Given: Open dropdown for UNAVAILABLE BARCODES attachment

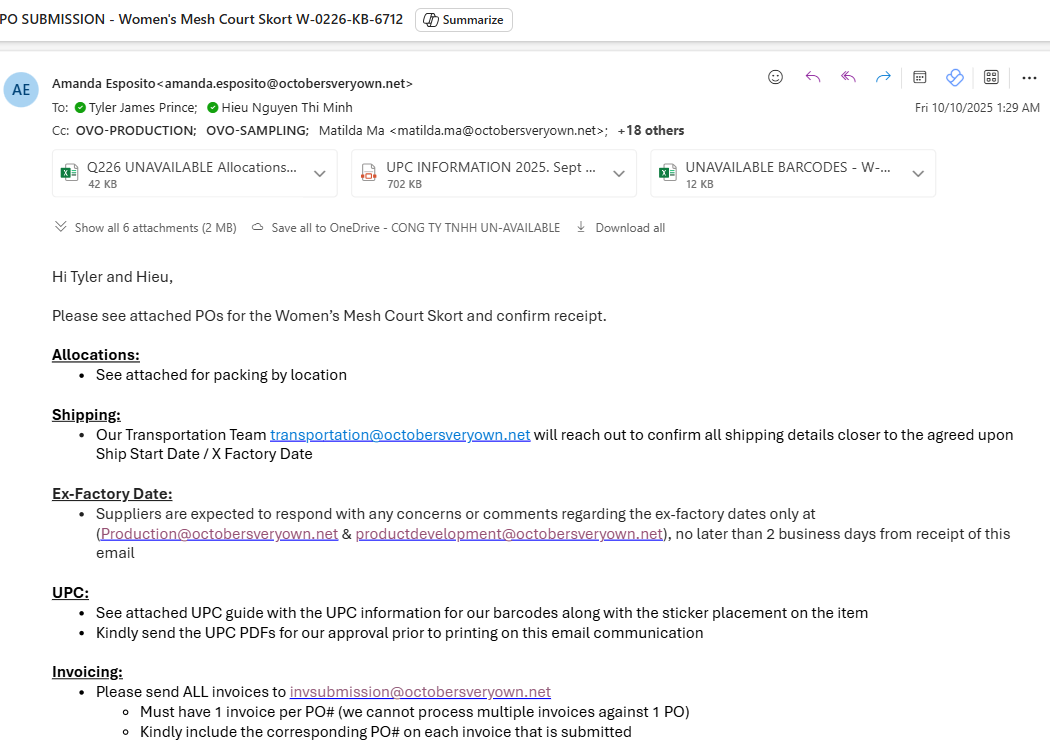Looking at the screenshot, I should 917,174.
